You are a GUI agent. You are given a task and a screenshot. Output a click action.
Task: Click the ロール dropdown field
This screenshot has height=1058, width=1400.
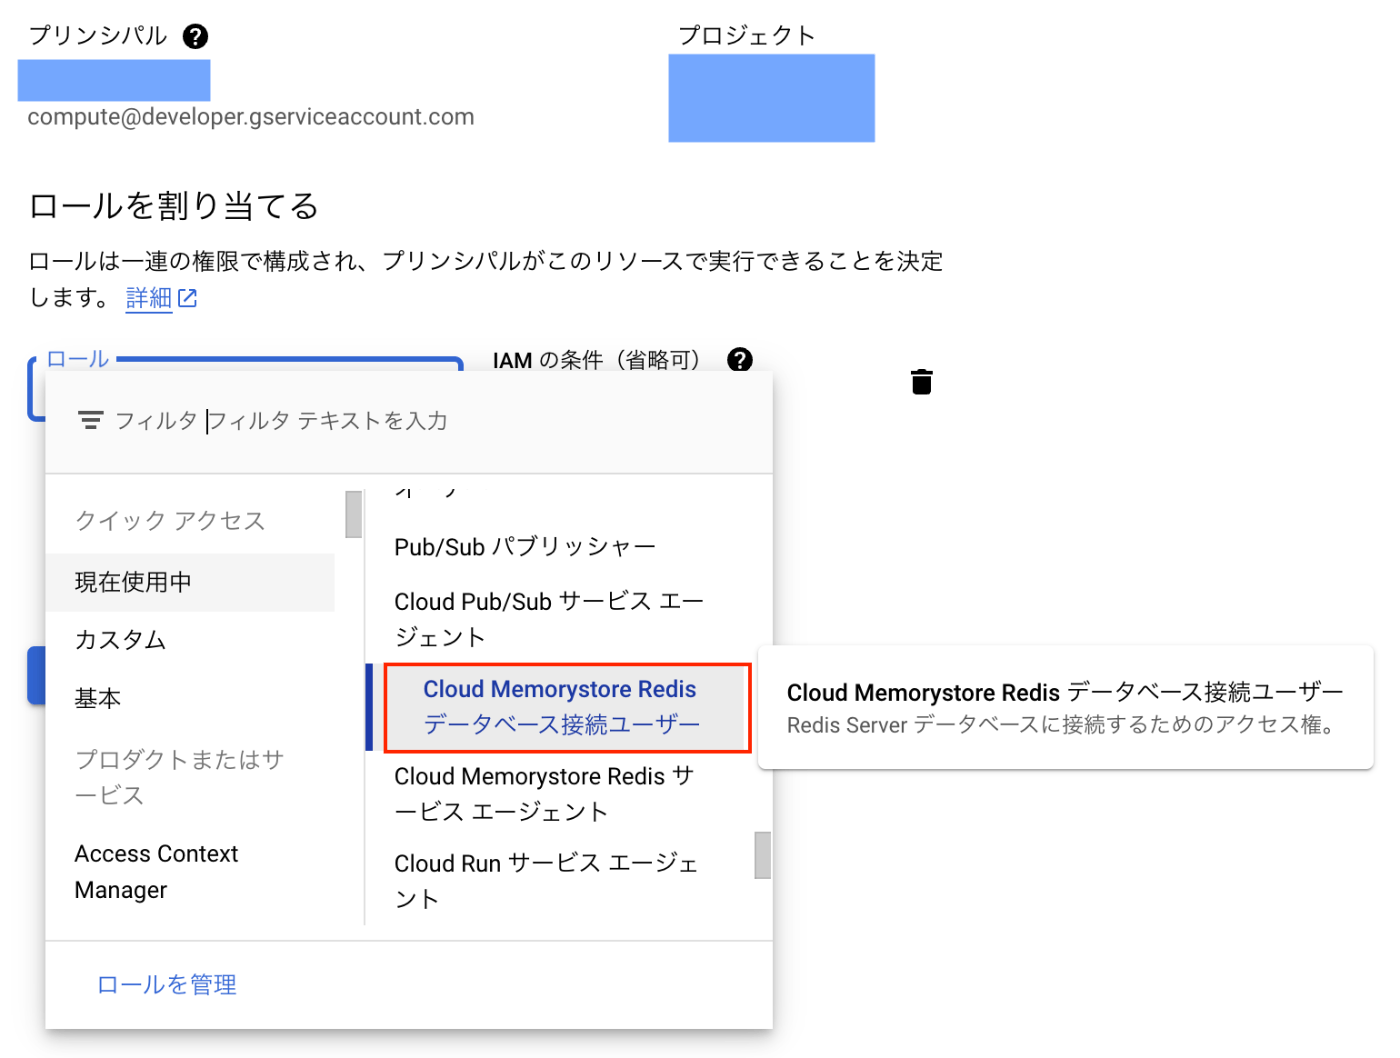[x=245, y=365]
